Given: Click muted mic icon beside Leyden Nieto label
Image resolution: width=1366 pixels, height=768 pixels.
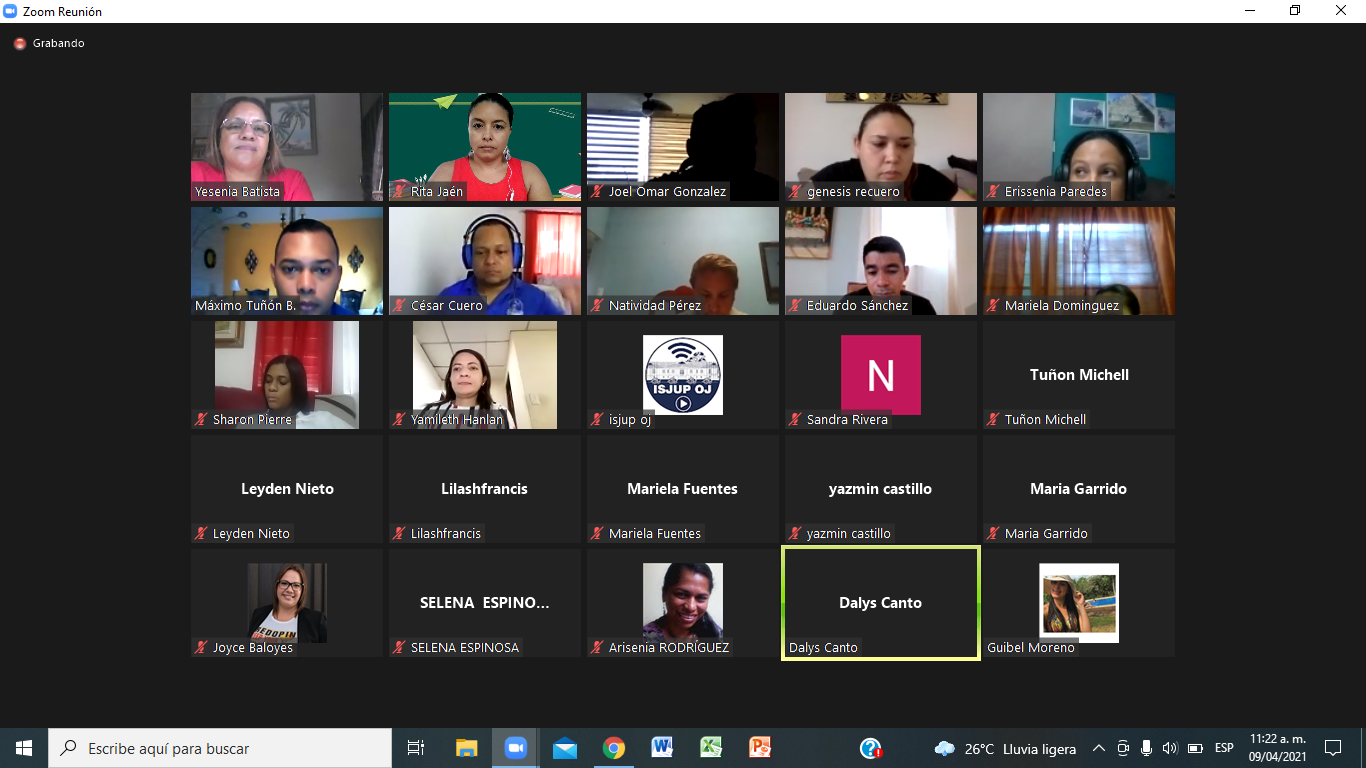Looking at the screenshot, I should pos(202,533).
